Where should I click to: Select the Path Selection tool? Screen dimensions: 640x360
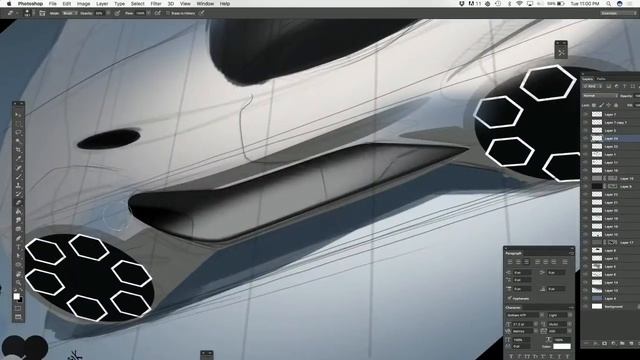click(x=18, y=256)
